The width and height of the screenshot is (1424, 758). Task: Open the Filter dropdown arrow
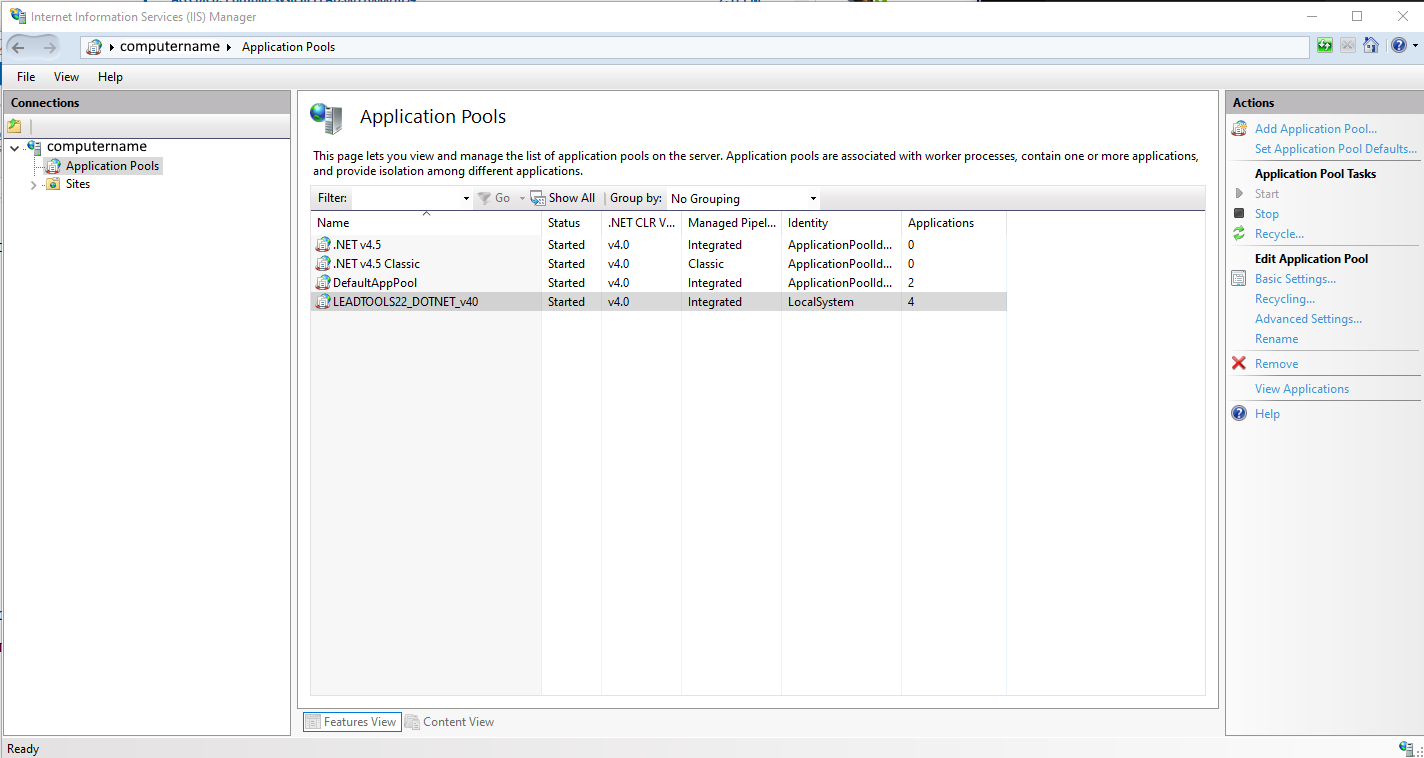click(x=466, y=199)
